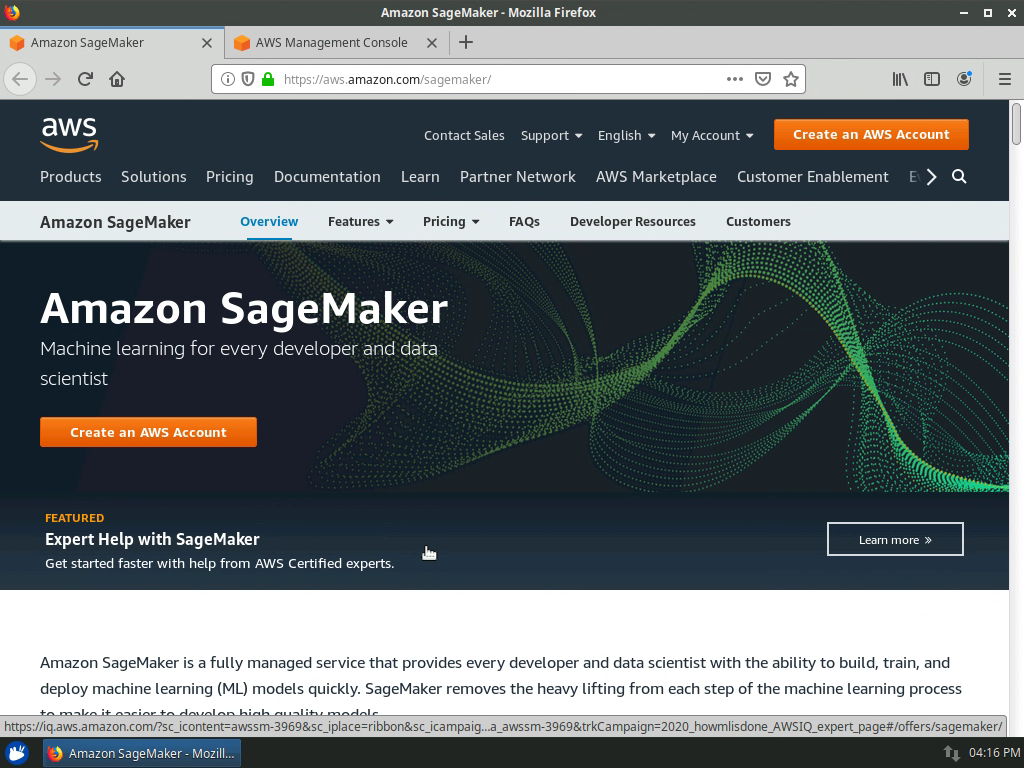Select Firefox taskbar window button

pyautogui.click(x=142, y=753)
